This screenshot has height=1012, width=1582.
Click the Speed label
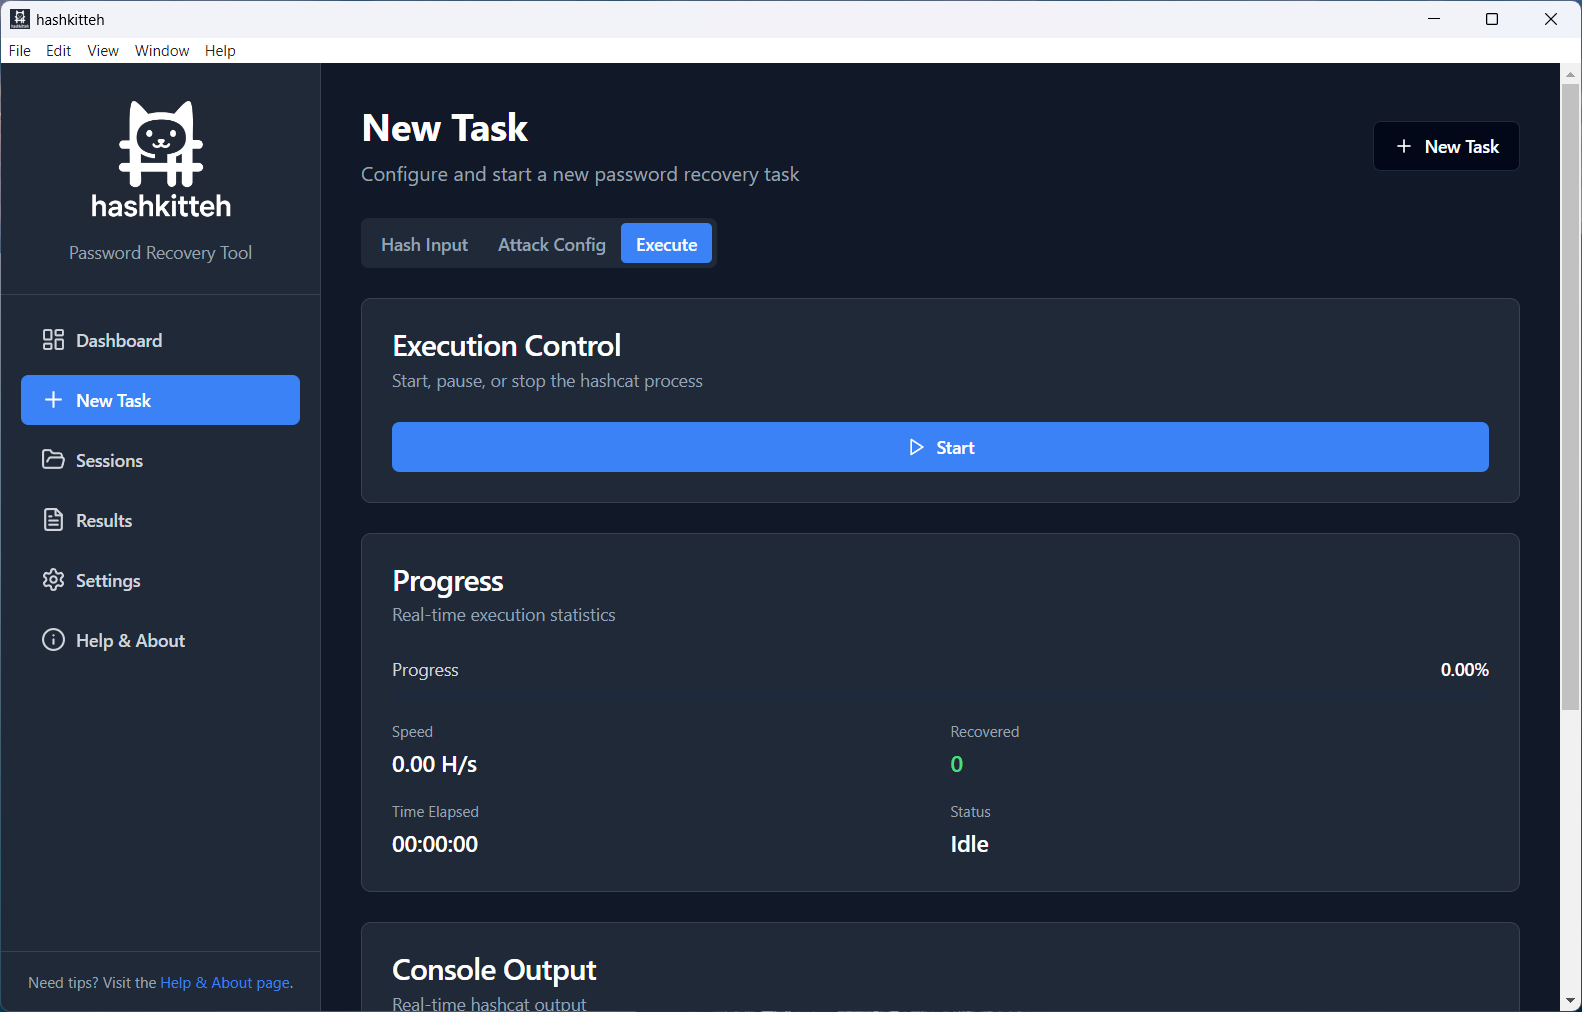coord(412,732)
